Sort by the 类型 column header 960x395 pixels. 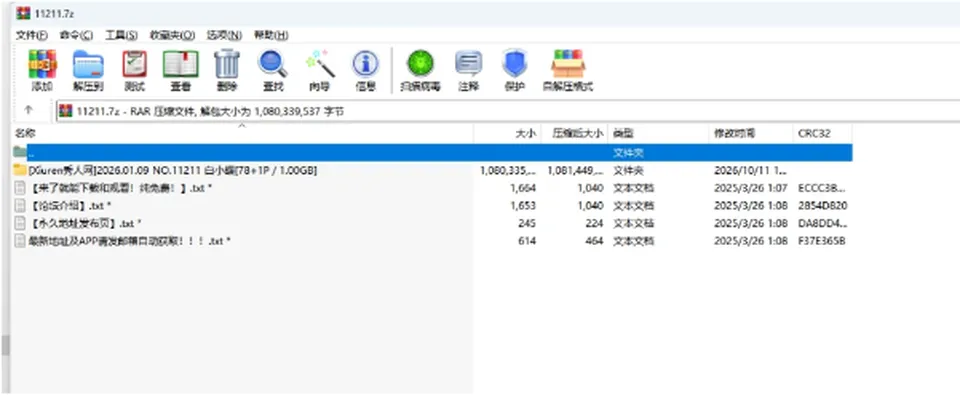pyautogui.click(x=659, y=133)
